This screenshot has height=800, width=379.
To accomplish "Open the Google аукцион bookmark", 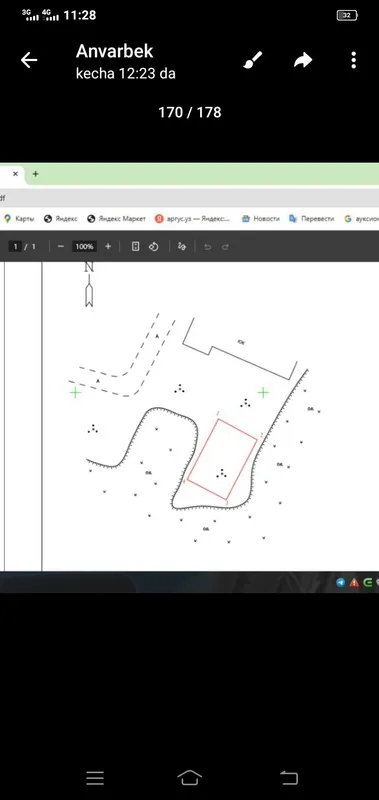I will pyautogui.click(x=361, y=218).
